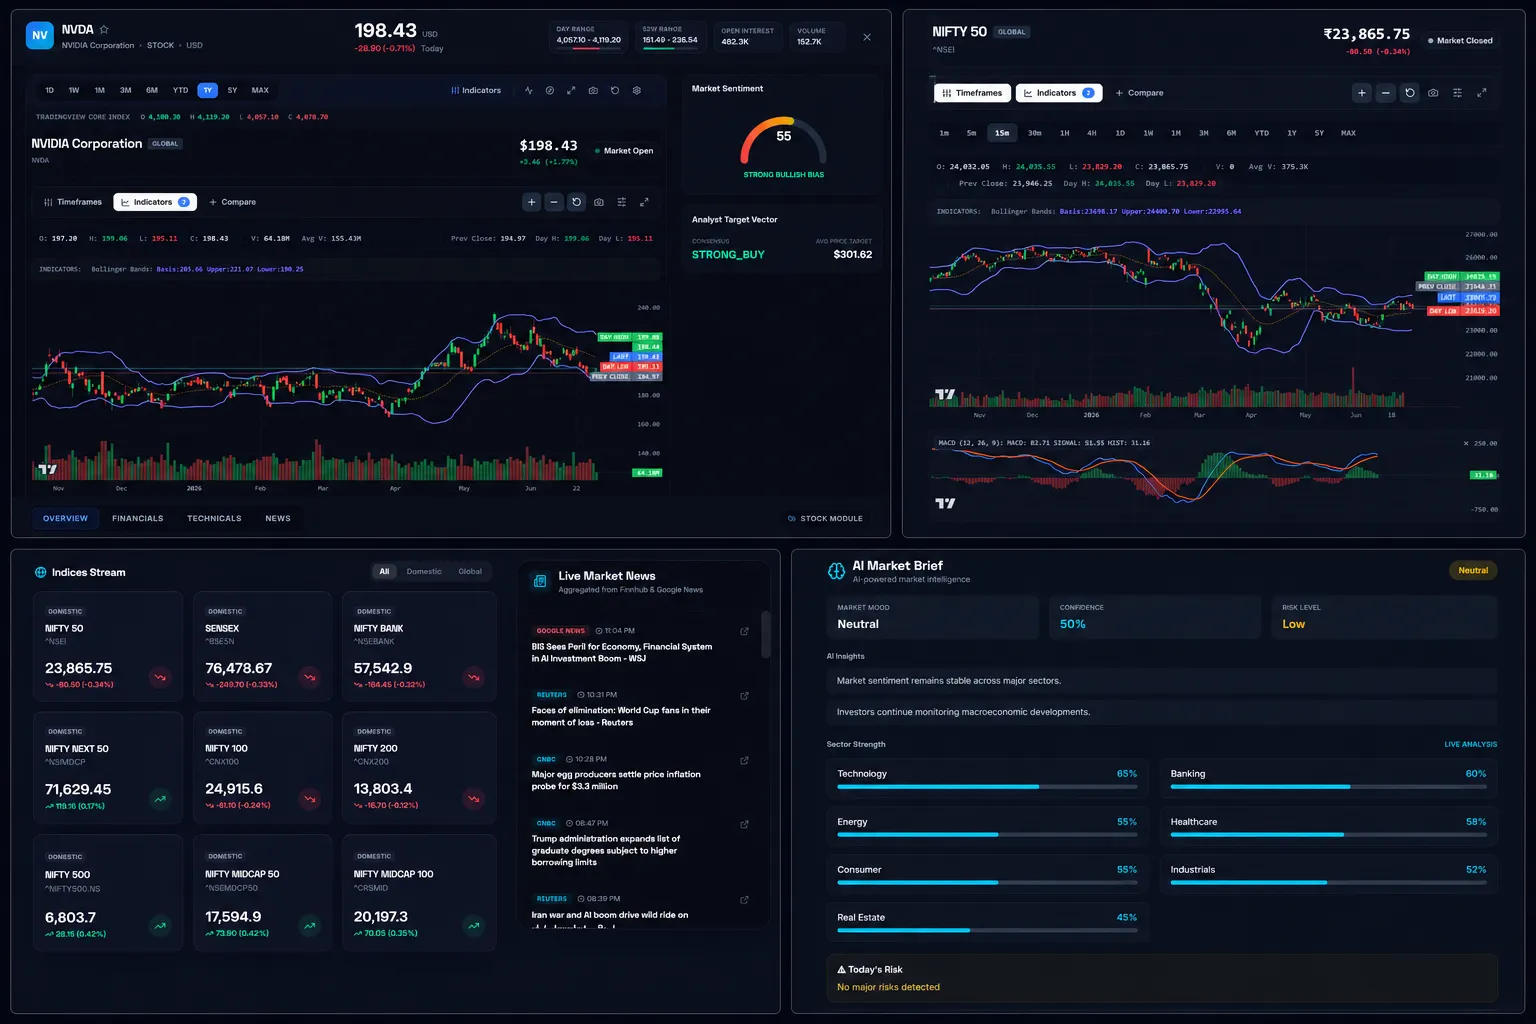Open the NIFTY BANK index card
The width and height of the screenshot is (1536, 1024).
pos(419,646)
